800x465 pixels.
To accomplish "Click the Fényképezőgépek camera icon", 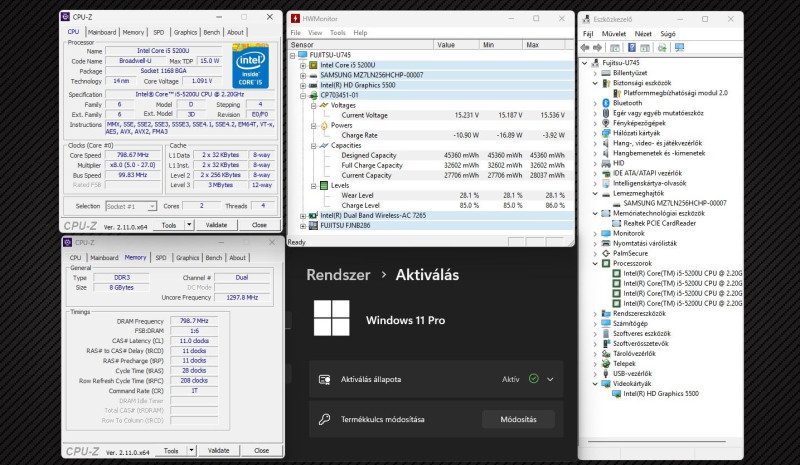I will tap(606, 123).
